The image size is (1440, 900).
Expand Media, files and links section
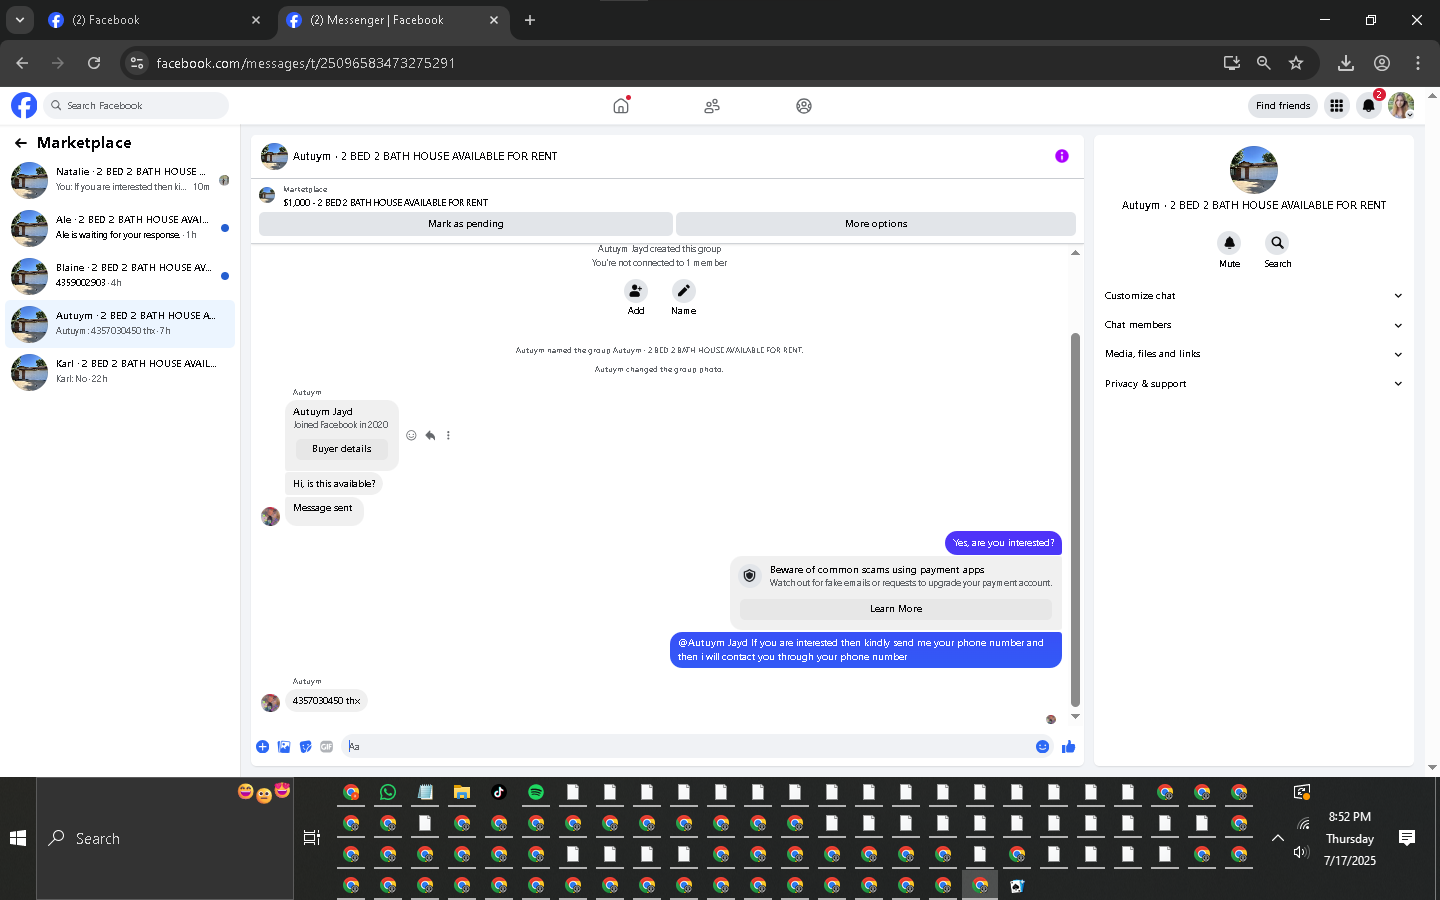point(1253,354)
